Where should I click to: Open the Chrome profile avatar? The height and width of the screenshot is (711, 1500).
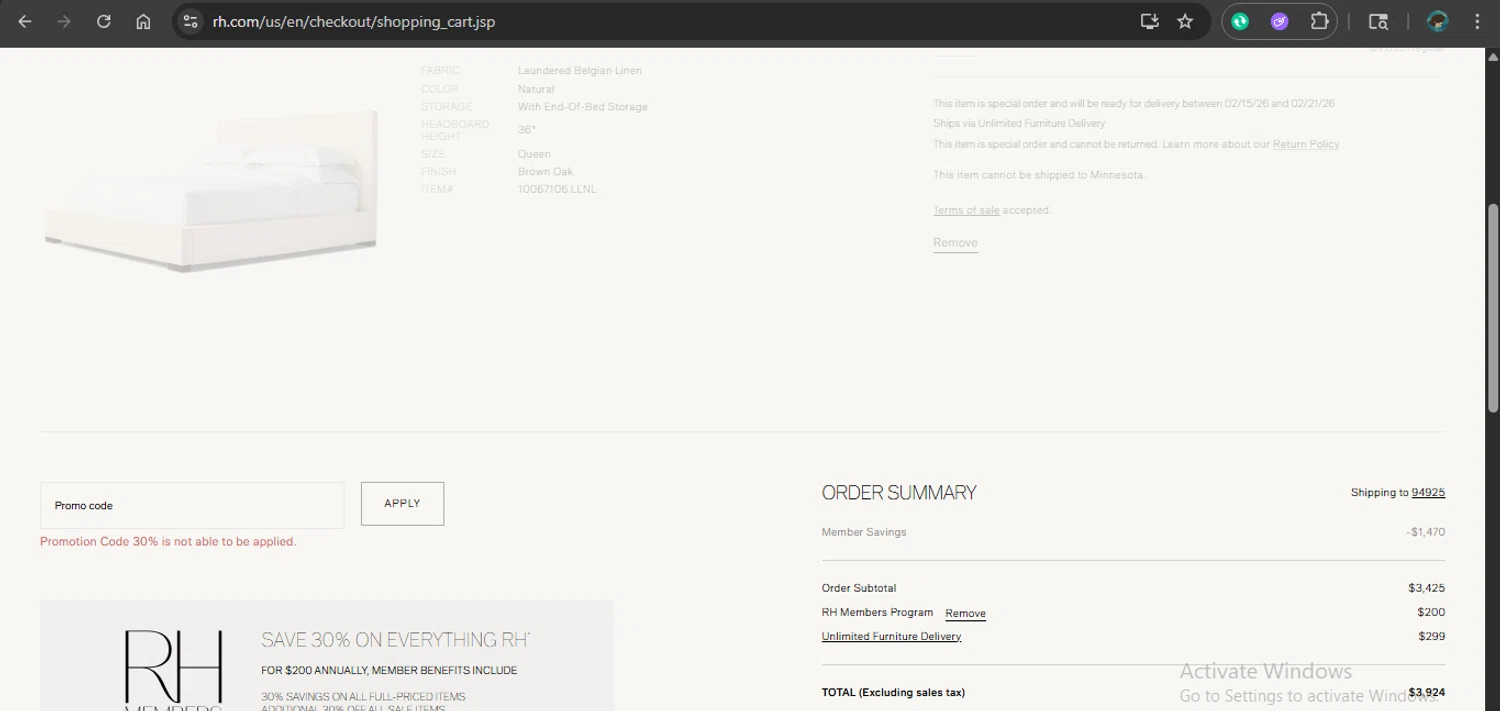pos(1438,21)
